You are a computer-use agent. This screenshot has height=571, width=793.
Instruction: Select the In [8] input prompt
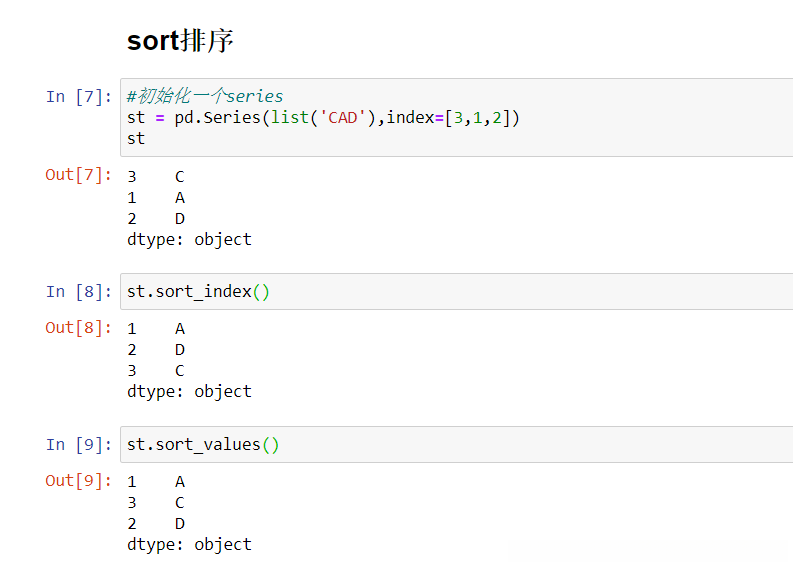click(79, 292)
